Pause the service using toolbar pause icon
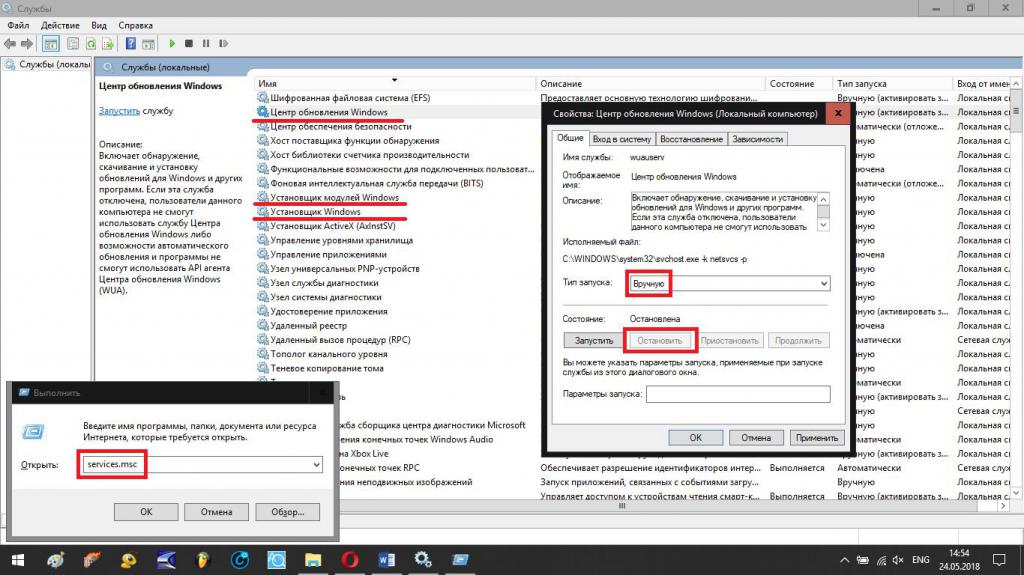The height and width of the screenshot is (575, 1024). pos(206,44)
